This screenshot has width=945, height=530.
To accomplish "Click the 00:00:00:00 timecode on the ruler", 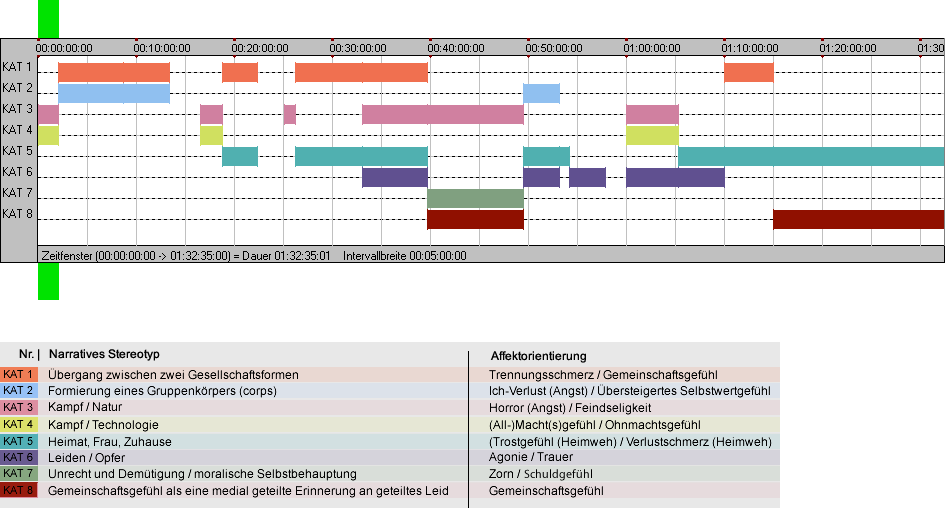I will pyautogui.click(x=64, y=48).
